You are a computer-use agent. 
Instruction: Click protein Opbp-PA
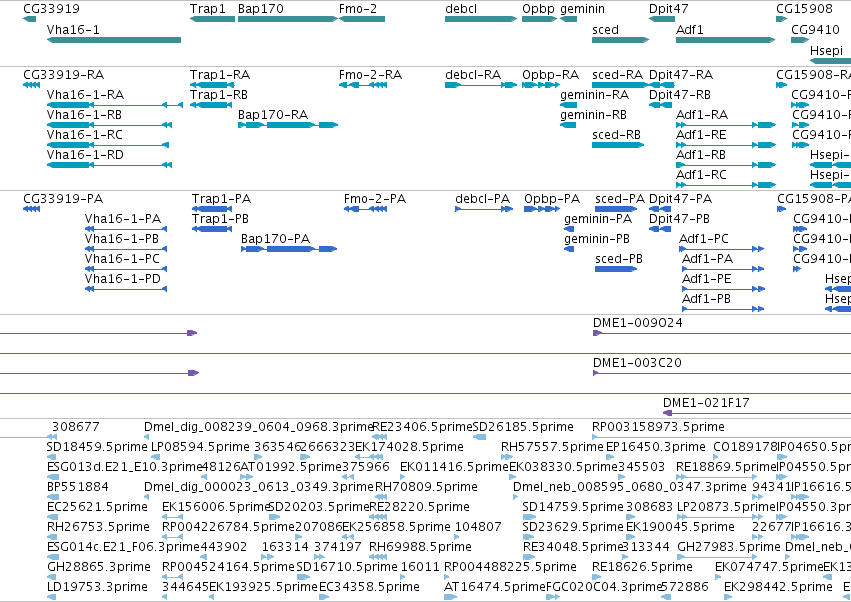(x=542, y=209)
